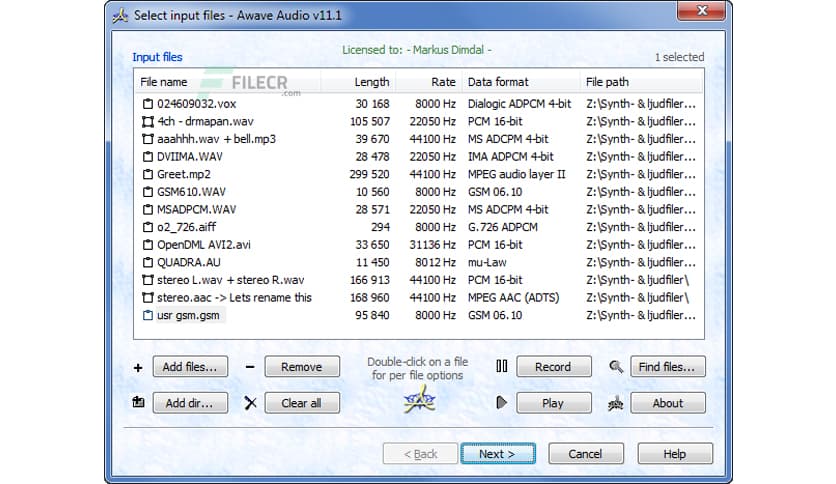Viewport: 836px width, 484px height.
Task: Click the MPEG AAC (ADTS) format cell
Action: click(x=513, y=297)
